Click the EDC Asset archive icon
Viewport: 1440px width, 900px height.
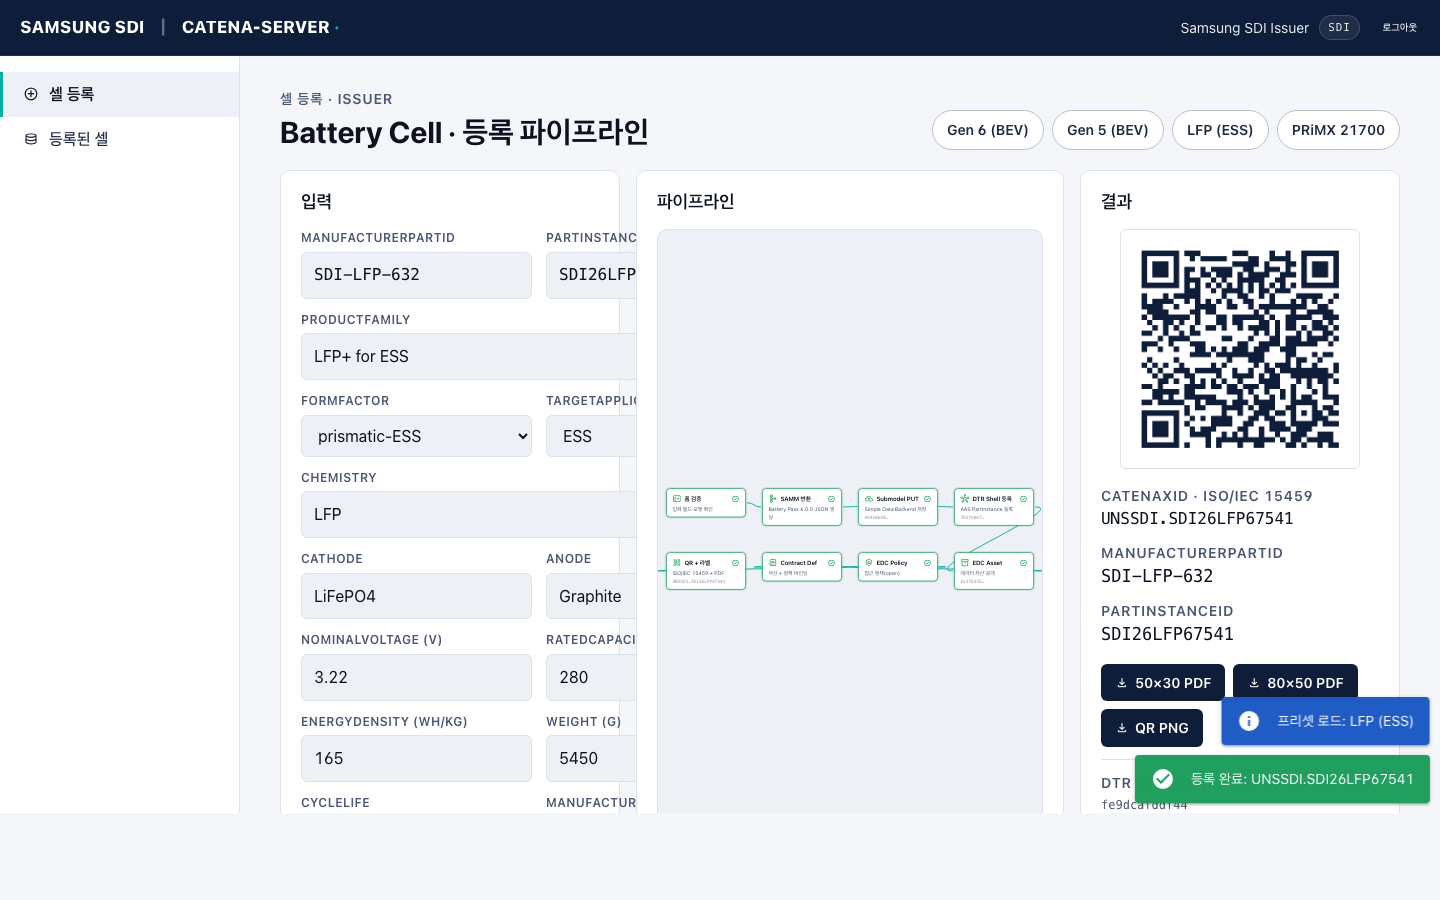[964, 563]
